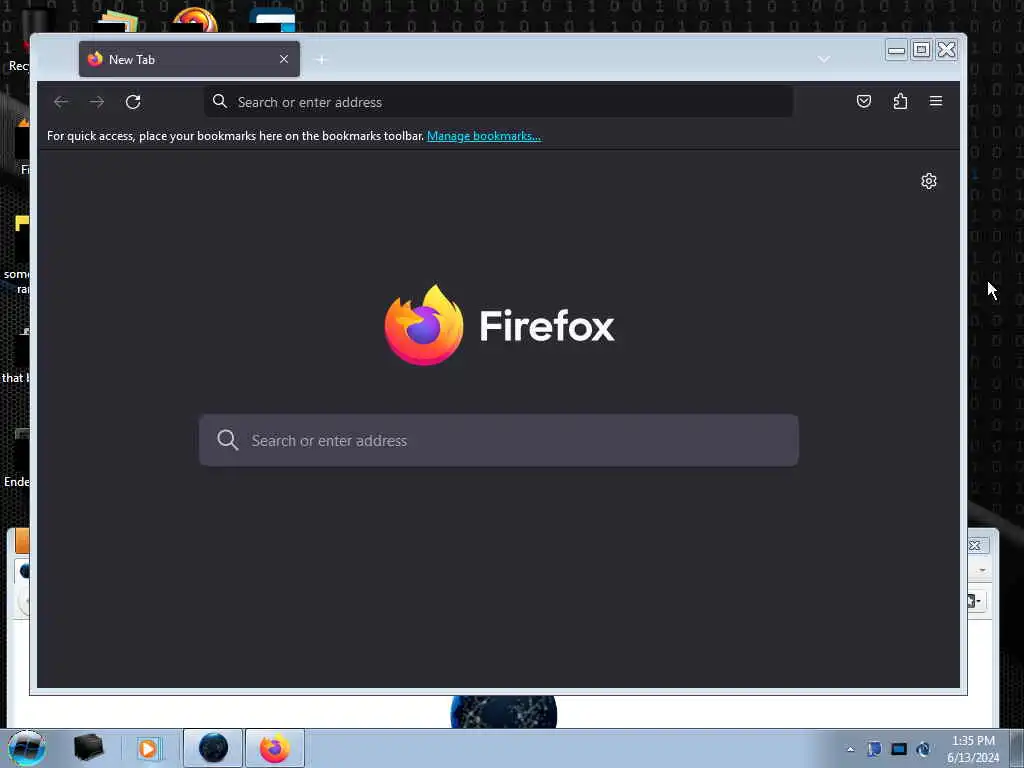This screenshot has width=1024, height=768.
Task: Close the Firefox window
Action: coord(946,50)
